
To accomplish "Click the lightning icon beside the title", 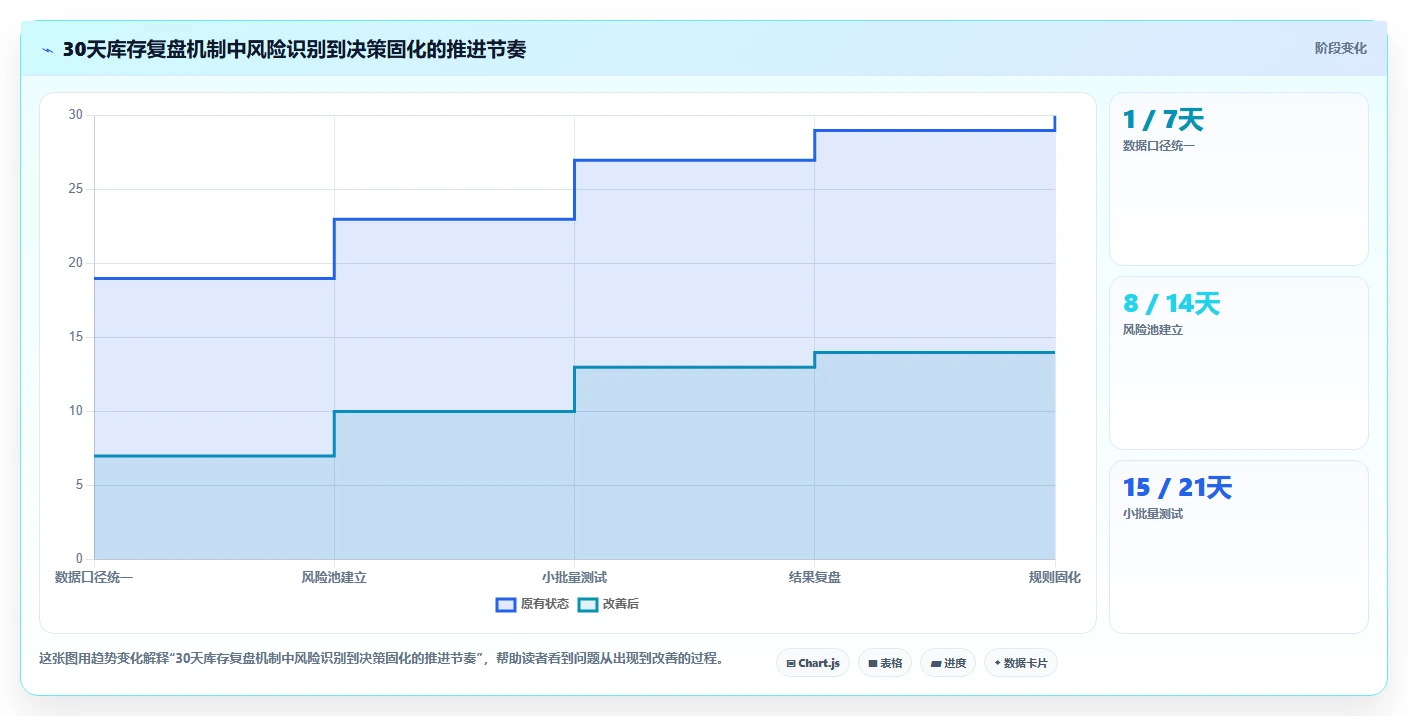I will [x=47, y=50].
